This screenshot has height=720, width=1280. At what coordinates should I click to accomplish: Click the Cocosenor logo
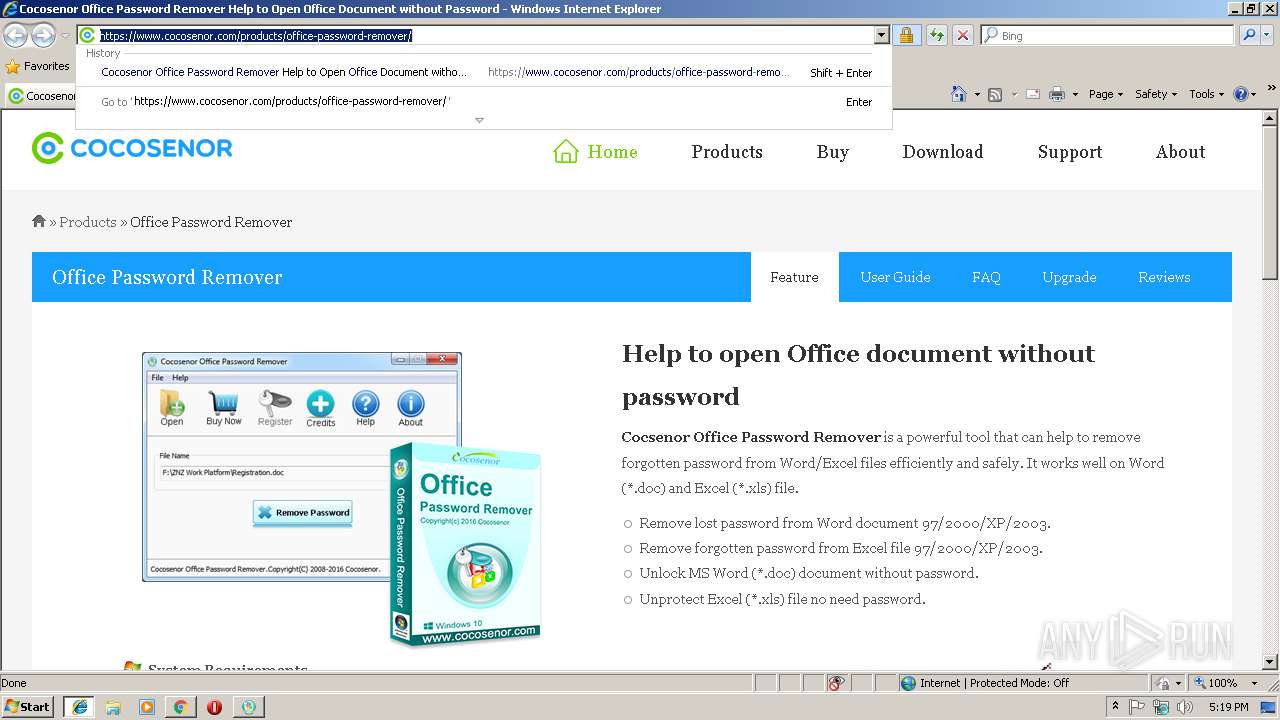[x=132, y=148]
